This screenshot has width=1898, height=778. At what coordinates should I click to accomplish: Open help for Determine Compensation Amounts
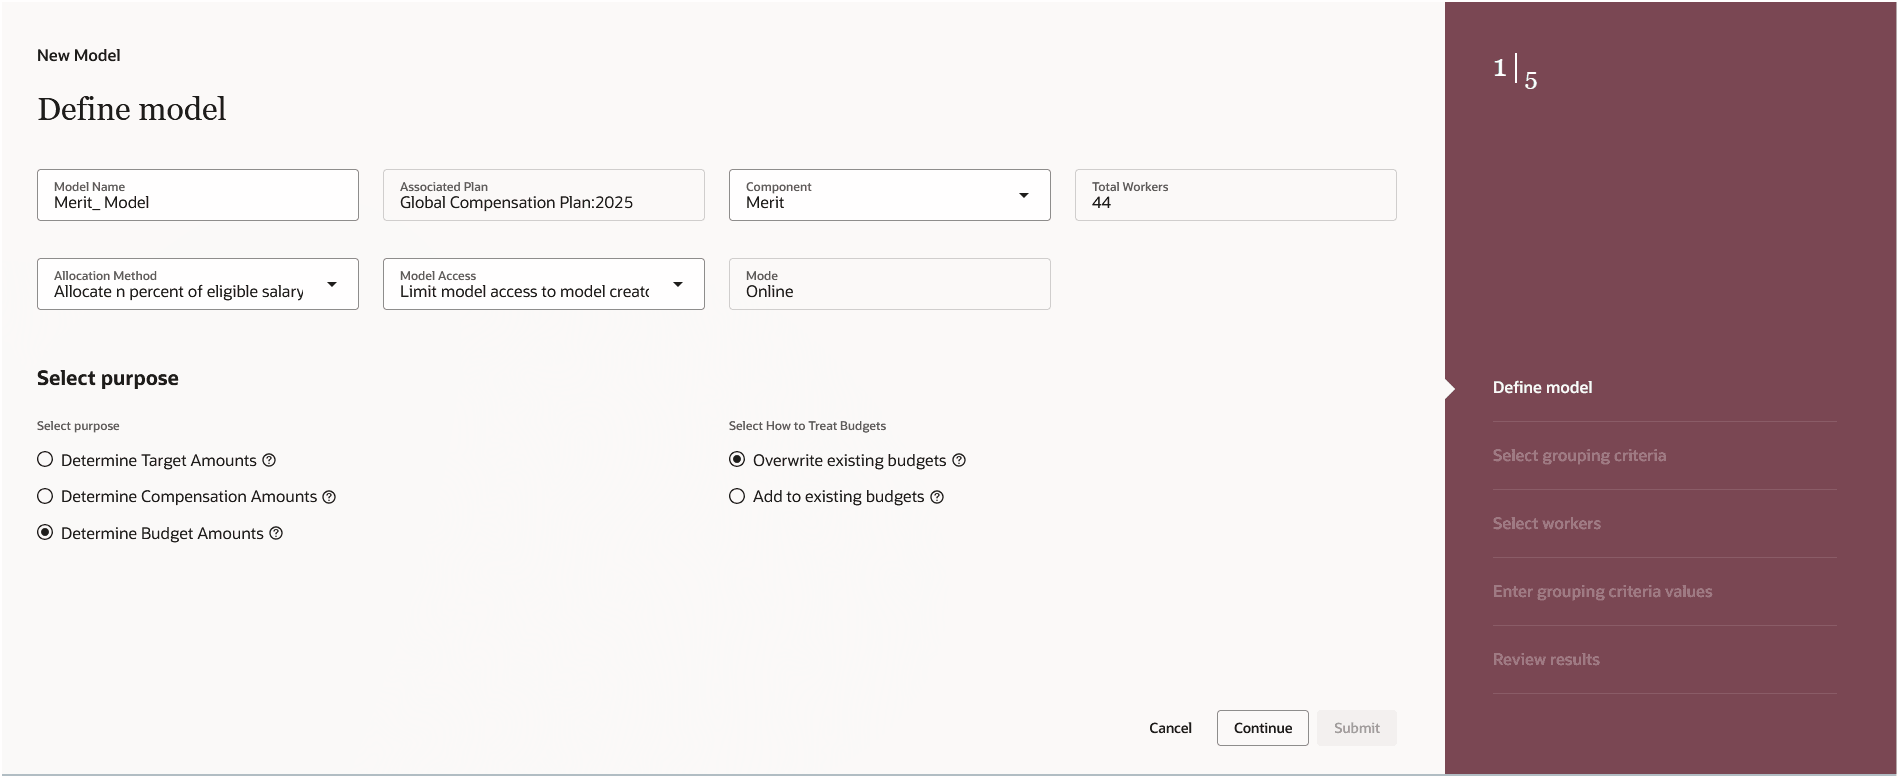tap(329, 497)
